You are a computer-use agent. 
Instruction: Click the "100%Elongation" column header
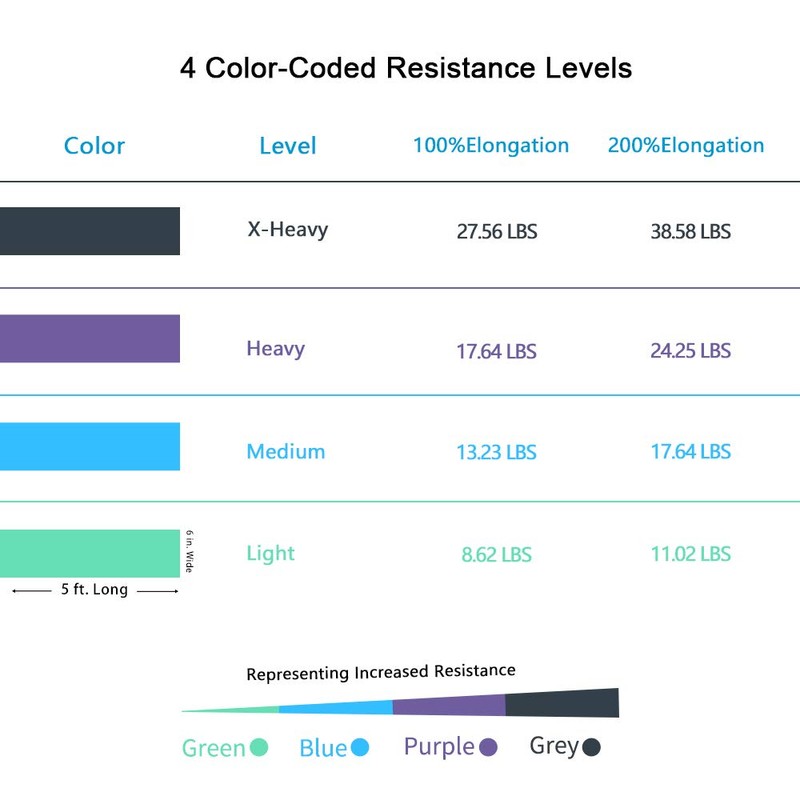tap(491, 145)
